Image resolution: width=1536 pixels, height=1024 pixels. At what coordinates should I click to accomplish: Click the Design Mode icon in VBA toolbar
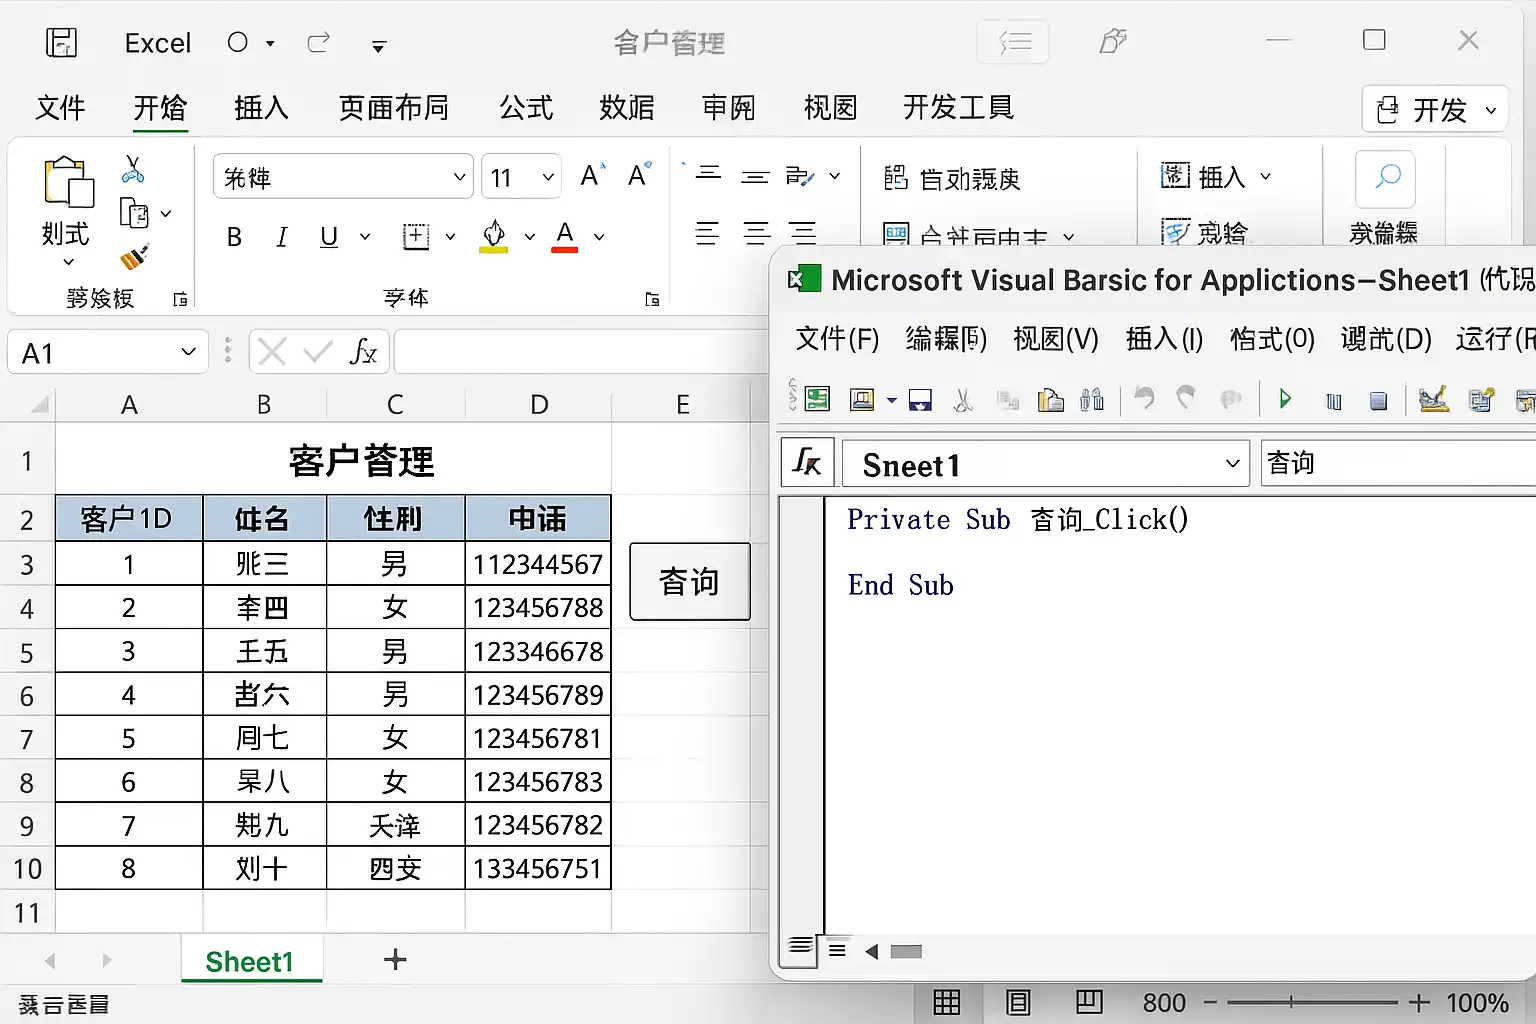pos(1433,400)
